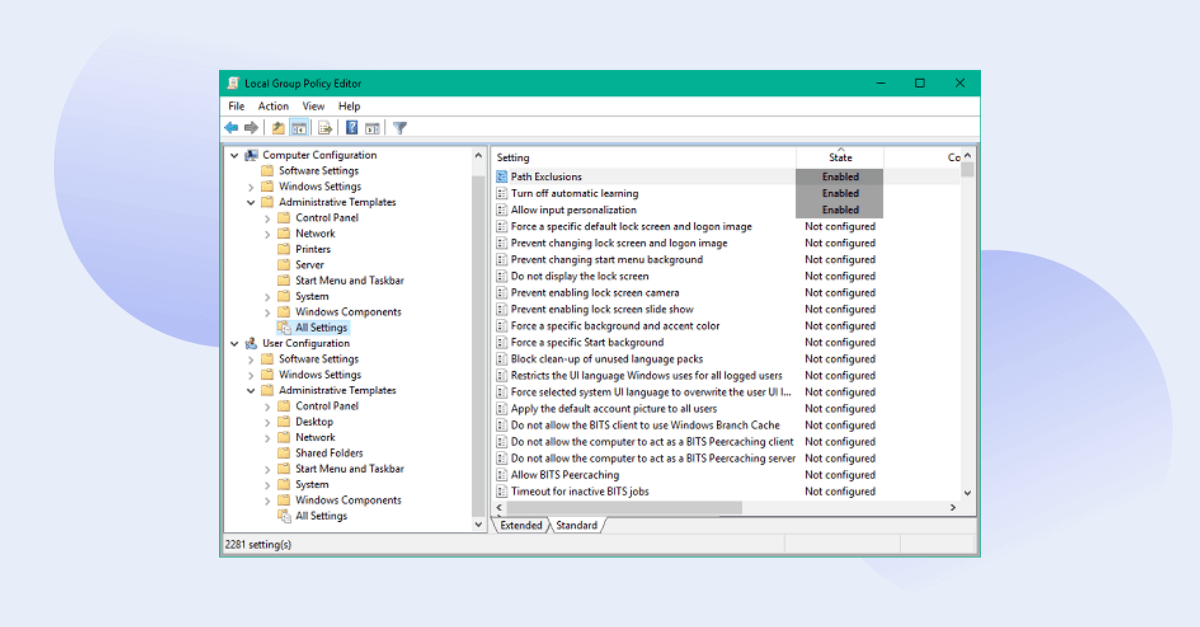Image resolution: width=1200 pixels, height=627 pixels.
Task: Expand the Desktop folder under User Configuration
Action: pos(266,421)
